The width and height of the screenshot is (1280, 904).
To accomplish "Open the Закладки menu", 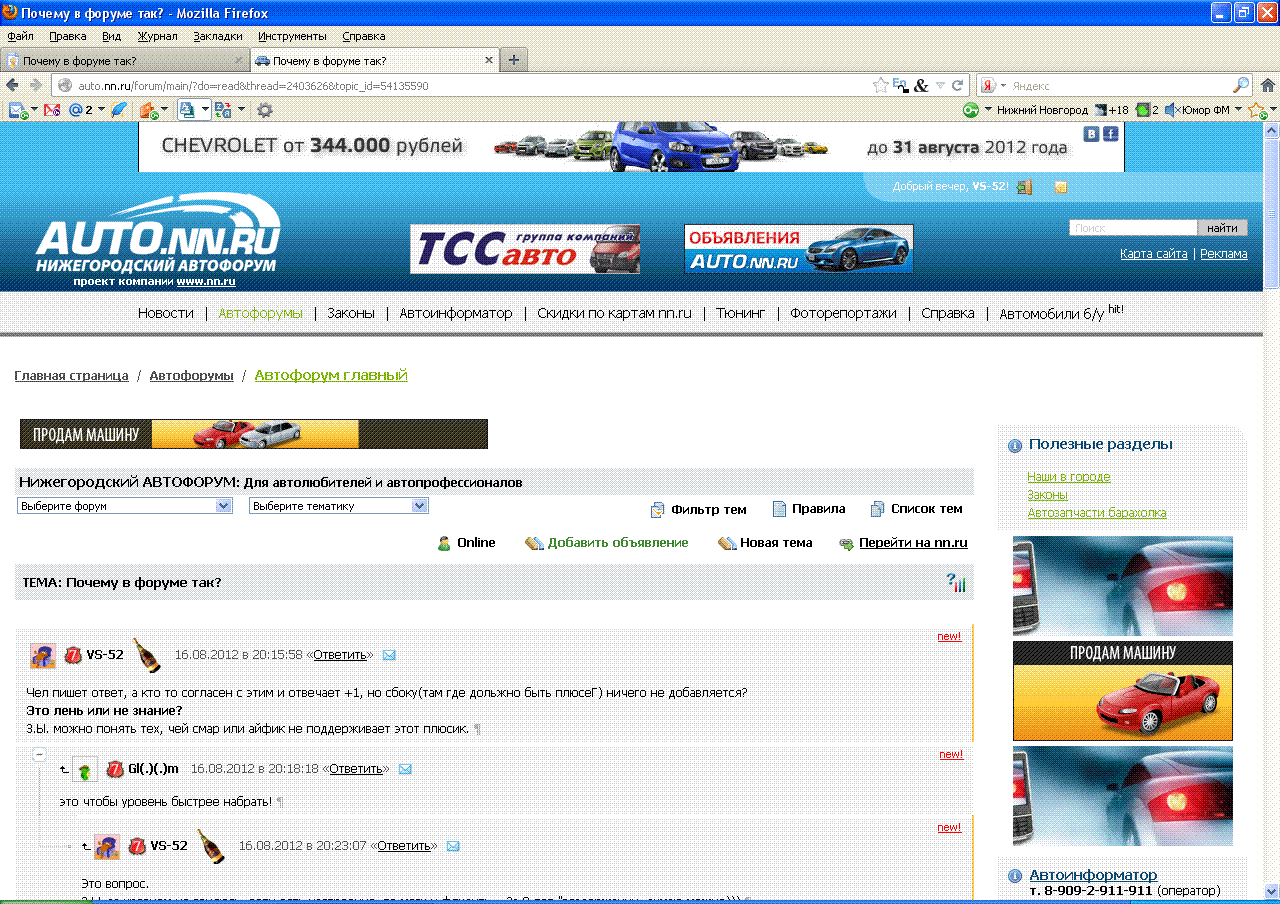I will pos(218,36).
